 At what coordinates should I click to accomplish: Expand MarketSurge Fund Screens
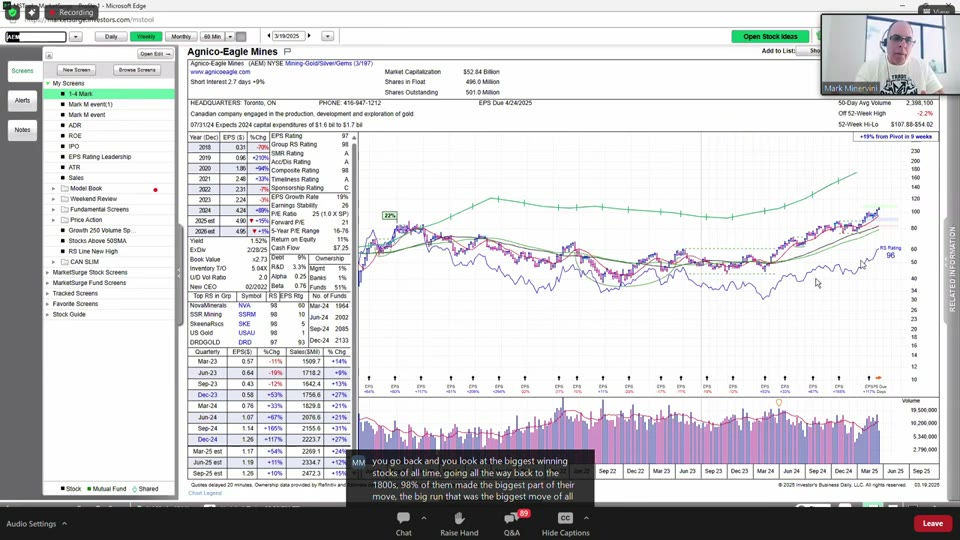48,283
